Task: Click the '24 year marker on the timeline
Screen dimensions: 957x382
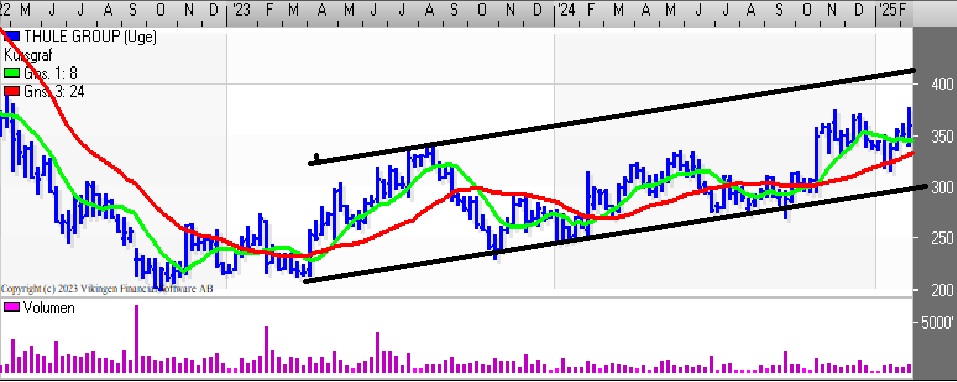Action: tap(566, 10)
